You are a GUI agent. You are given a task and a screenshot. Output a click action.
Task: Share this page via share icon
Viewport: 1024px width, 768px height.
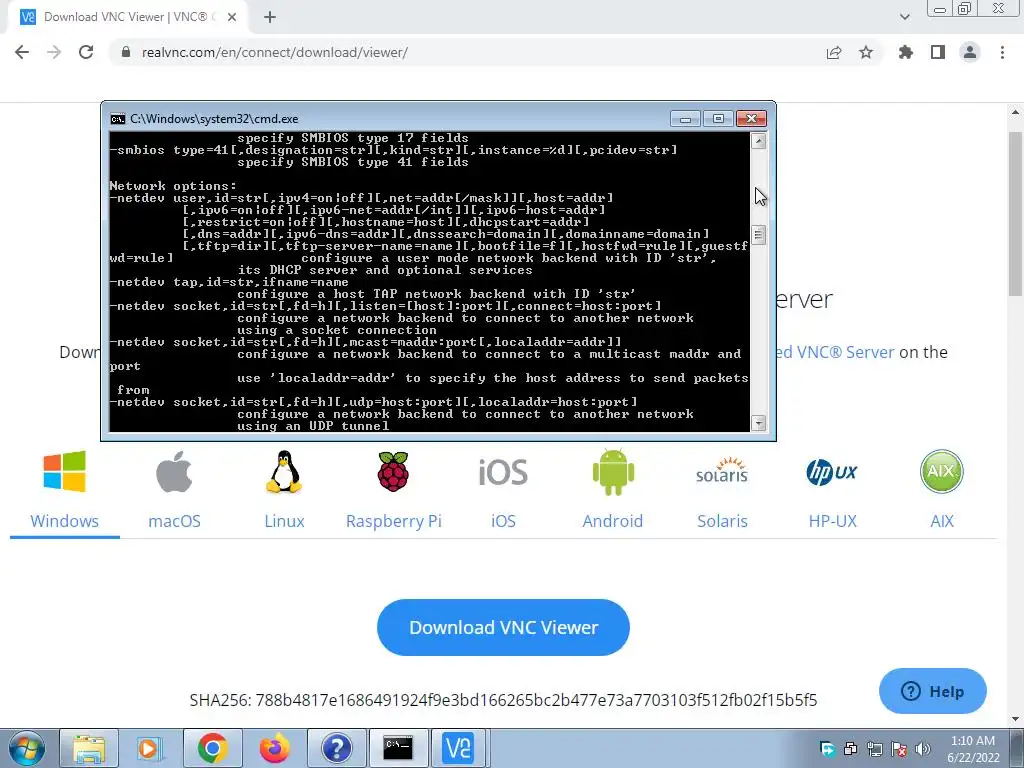[x=834, y=52]
